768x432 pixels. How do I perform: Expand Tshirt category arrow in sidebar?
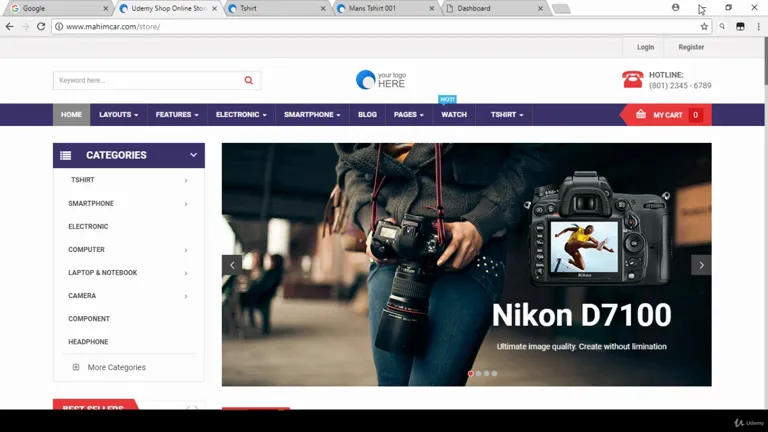tap(186, 180)
